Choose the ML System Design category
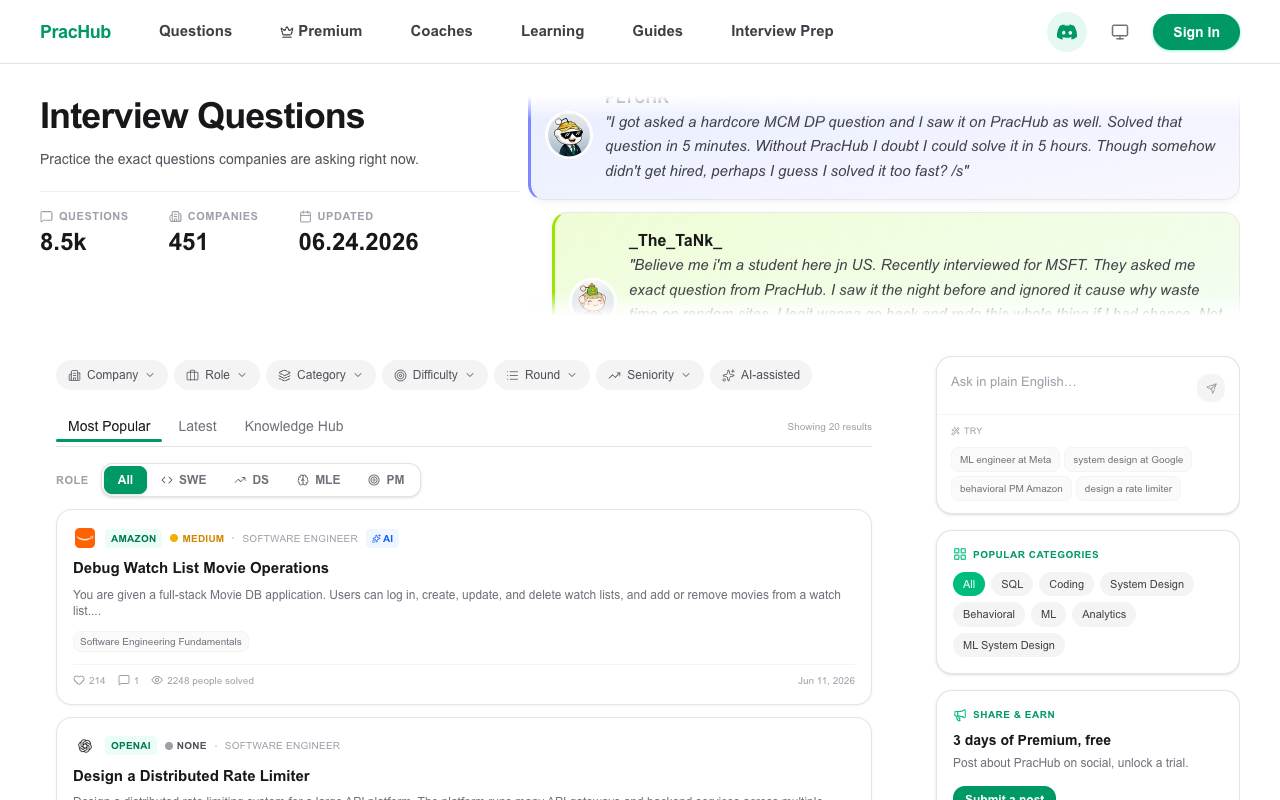Viewport: 1280px width, 800px height. pos(1009,645)
